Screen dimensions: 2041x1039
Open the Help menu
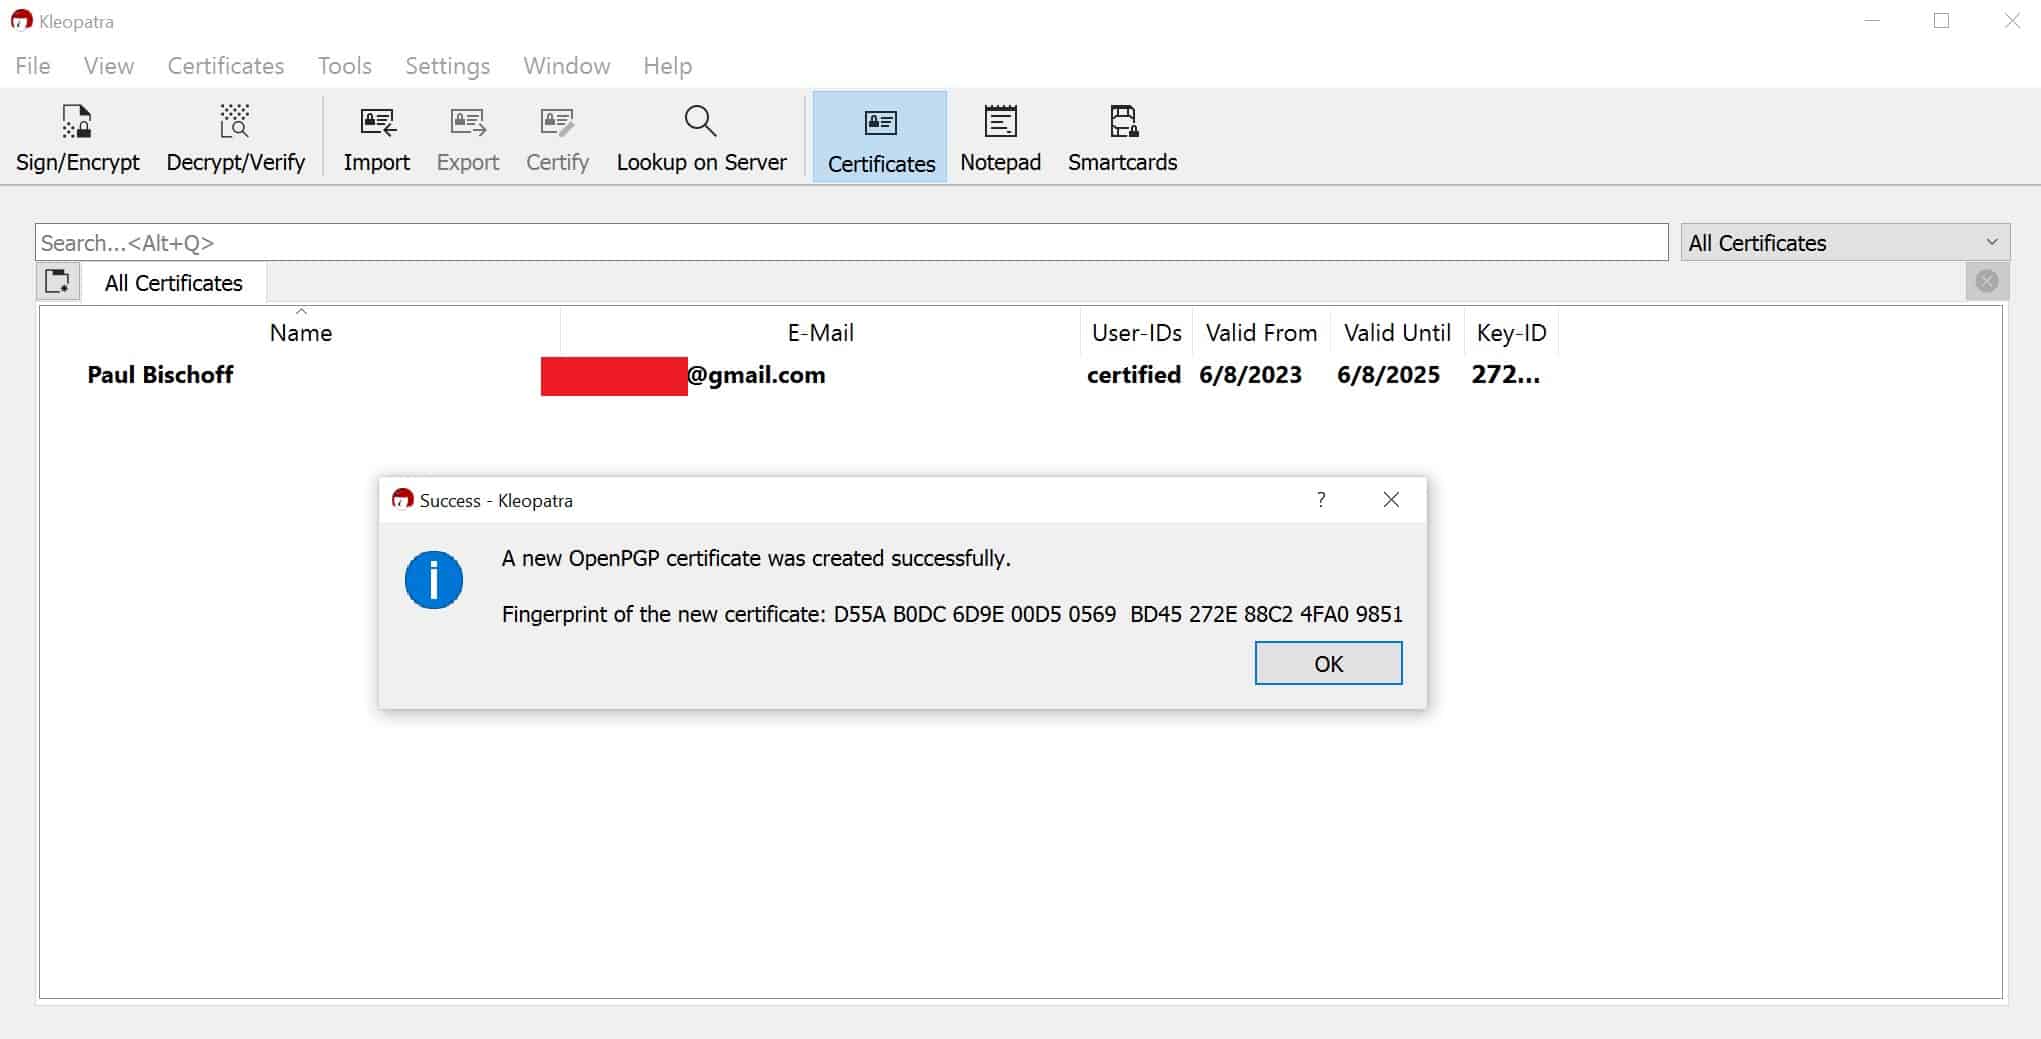(667, 66)
